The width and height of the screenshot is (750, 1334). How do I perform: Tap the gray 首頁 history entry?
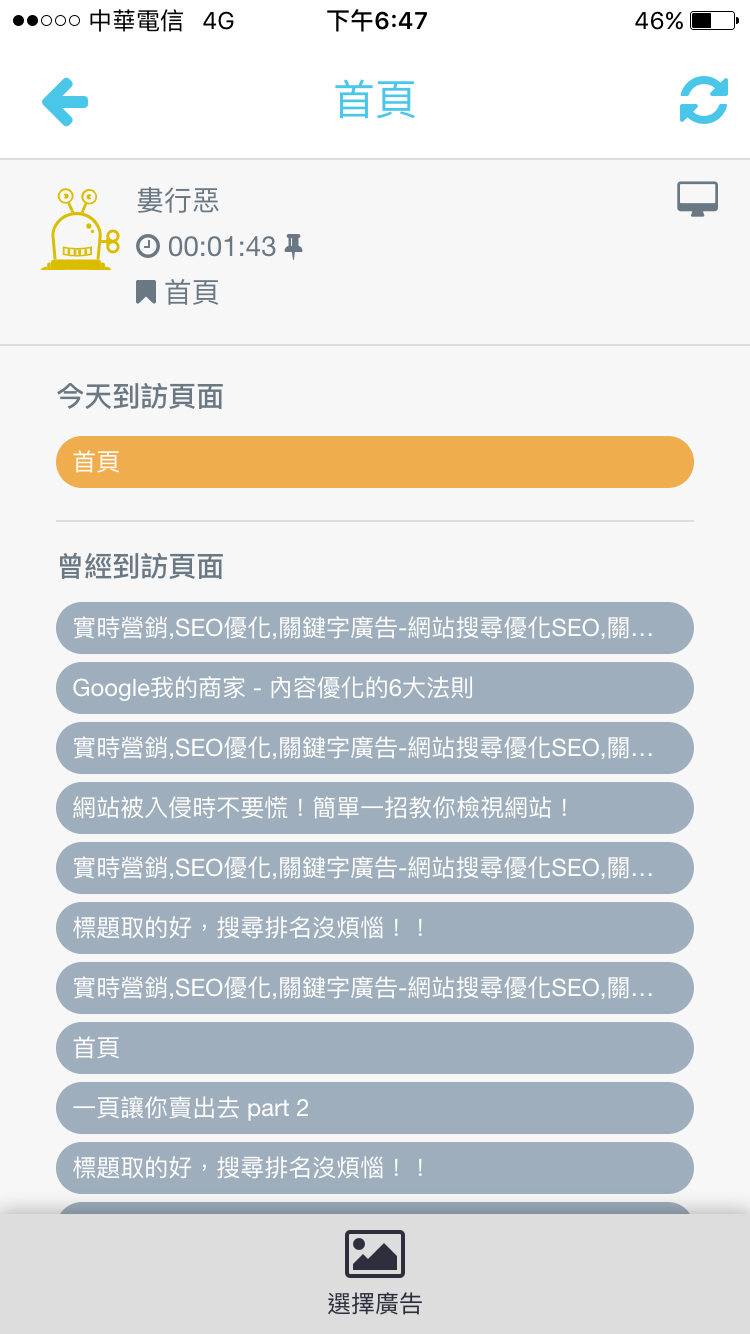tap(375, 1048)
